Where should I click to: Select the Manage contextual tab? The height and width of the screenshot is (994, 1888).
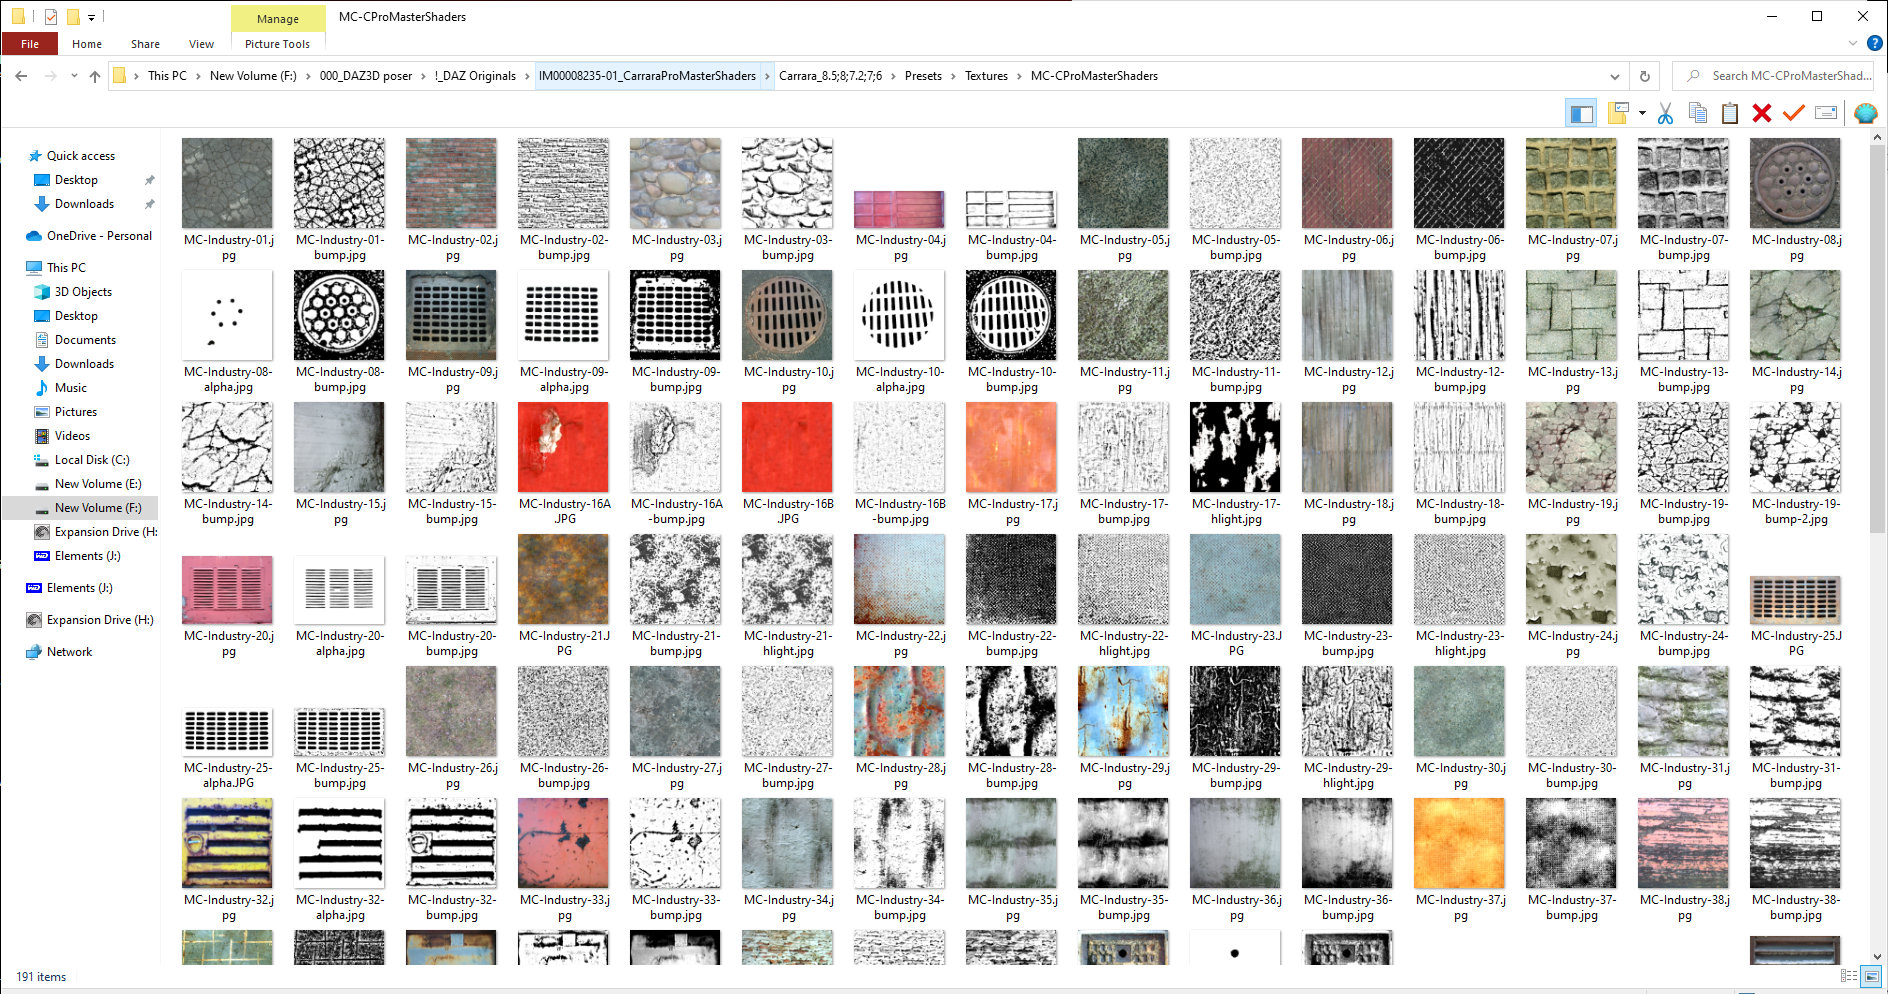278,19
